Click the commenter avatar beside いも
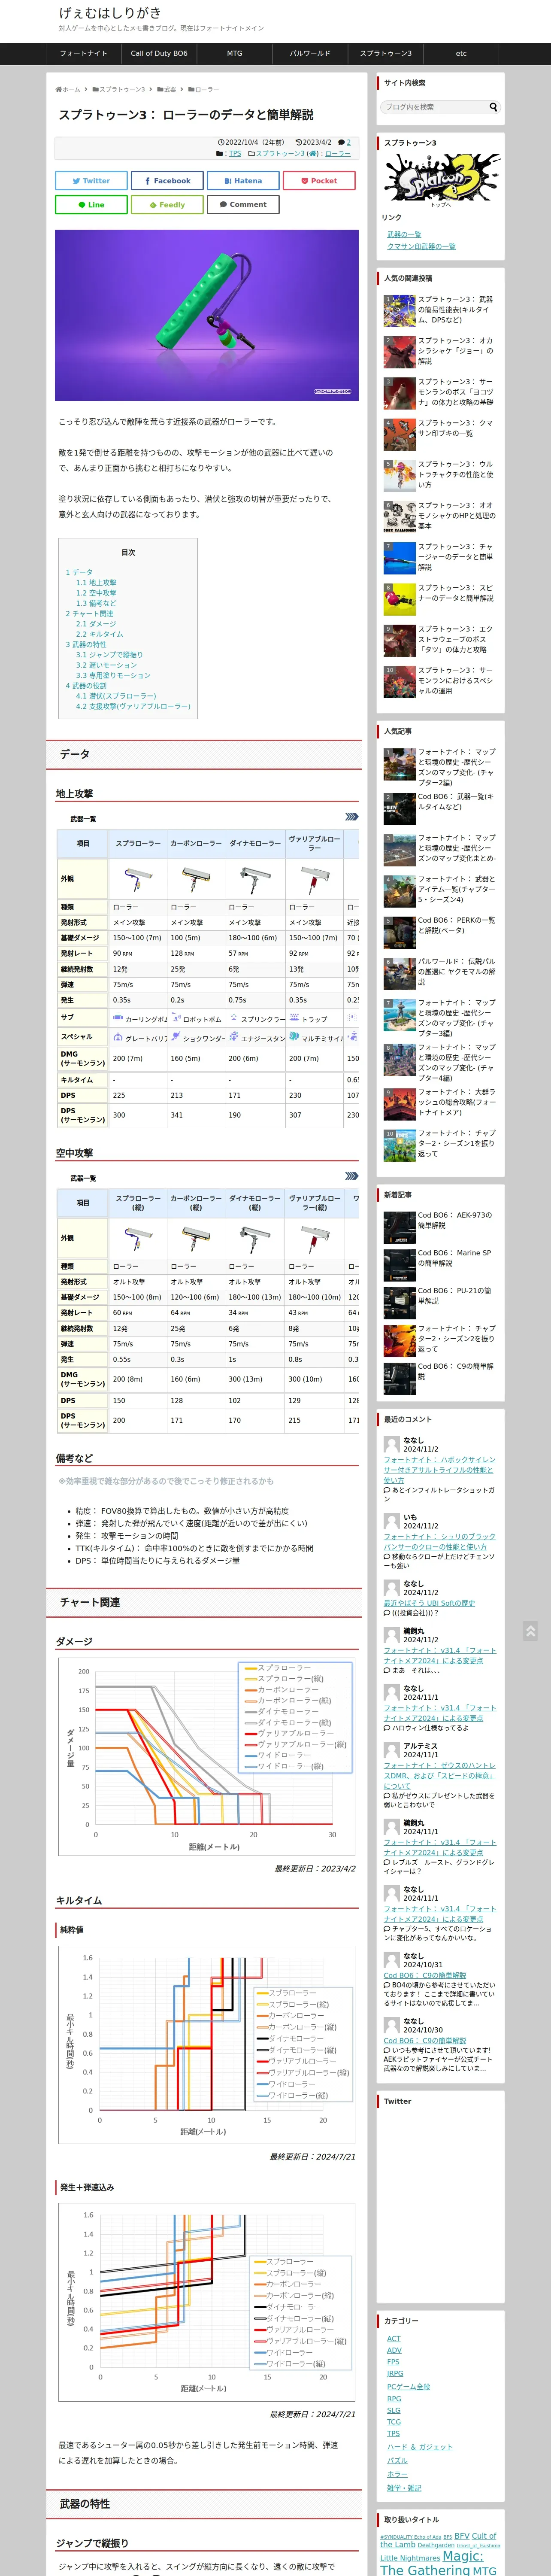The width and height of the screenshot is (551, 2576). pyautogui.click(x=392, y=1521)
